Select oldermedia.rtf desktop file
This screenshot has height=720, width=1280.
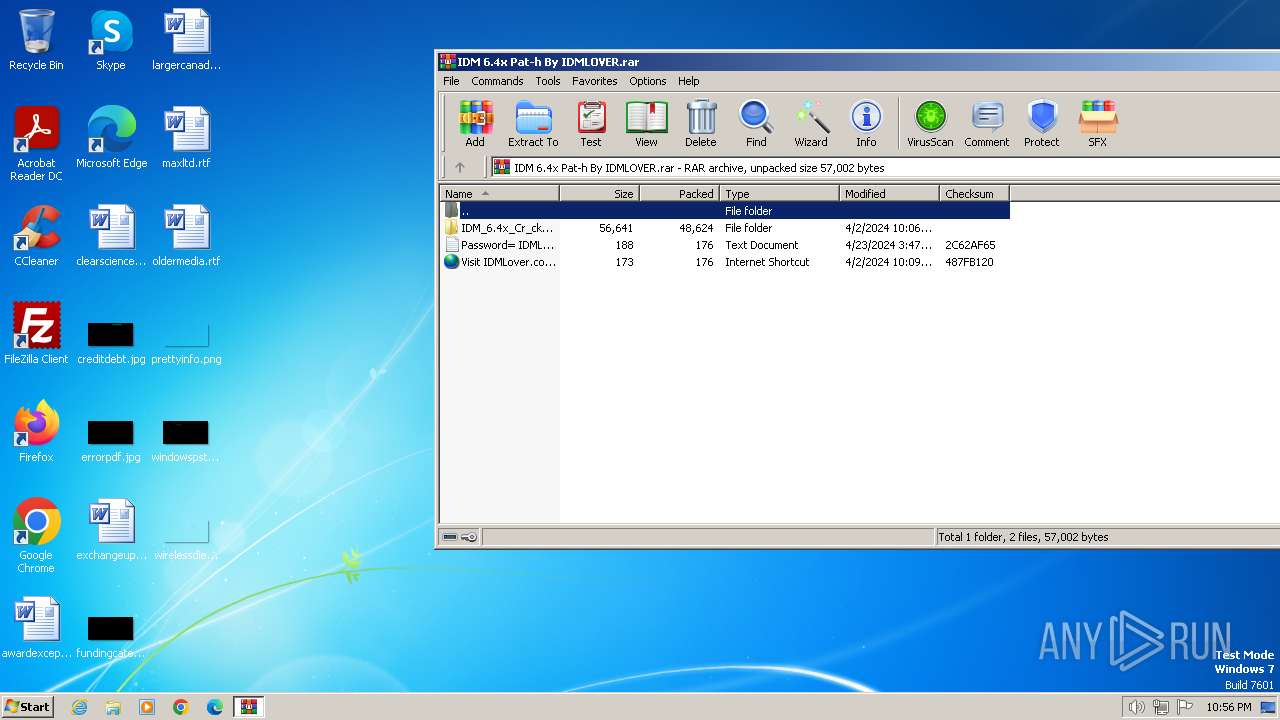[x=186, y=236]
